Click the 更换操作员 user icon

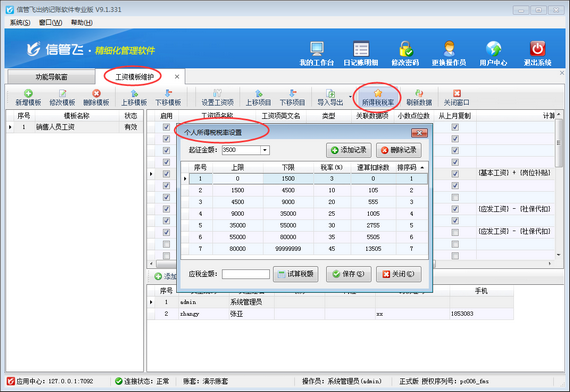click(449, 49)
